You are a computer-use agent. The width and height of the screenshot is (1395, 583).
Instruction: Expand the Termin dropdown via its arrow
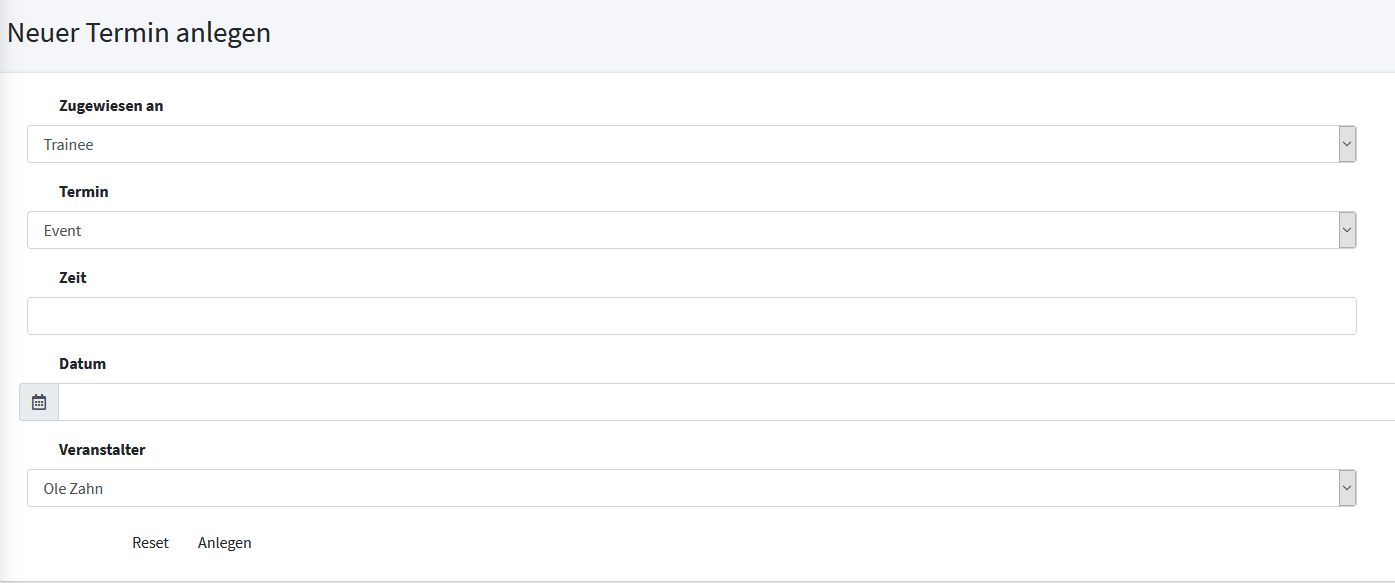tap(1347, 230)
